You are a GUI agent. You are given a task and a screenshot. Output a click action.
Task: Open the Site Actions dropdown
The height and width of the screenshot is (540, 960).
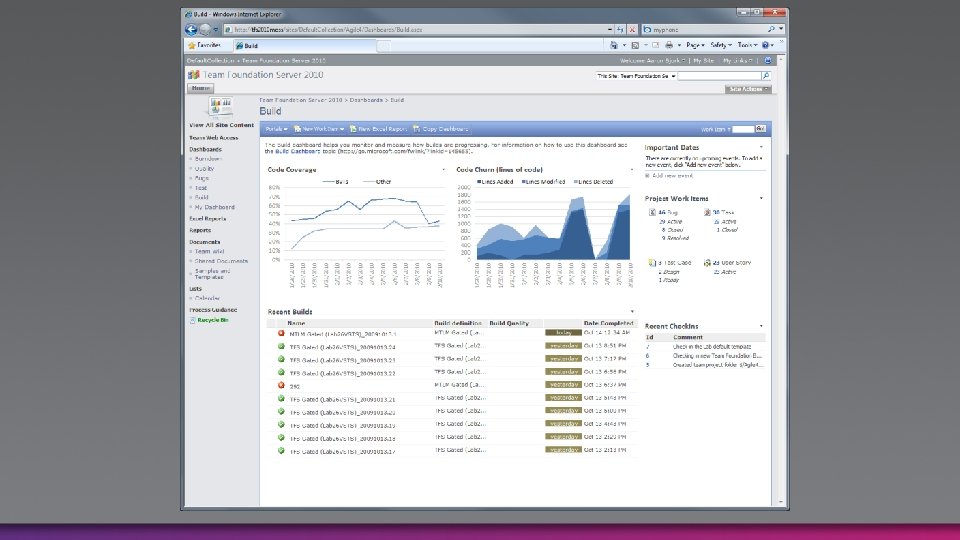click(748, 89)
